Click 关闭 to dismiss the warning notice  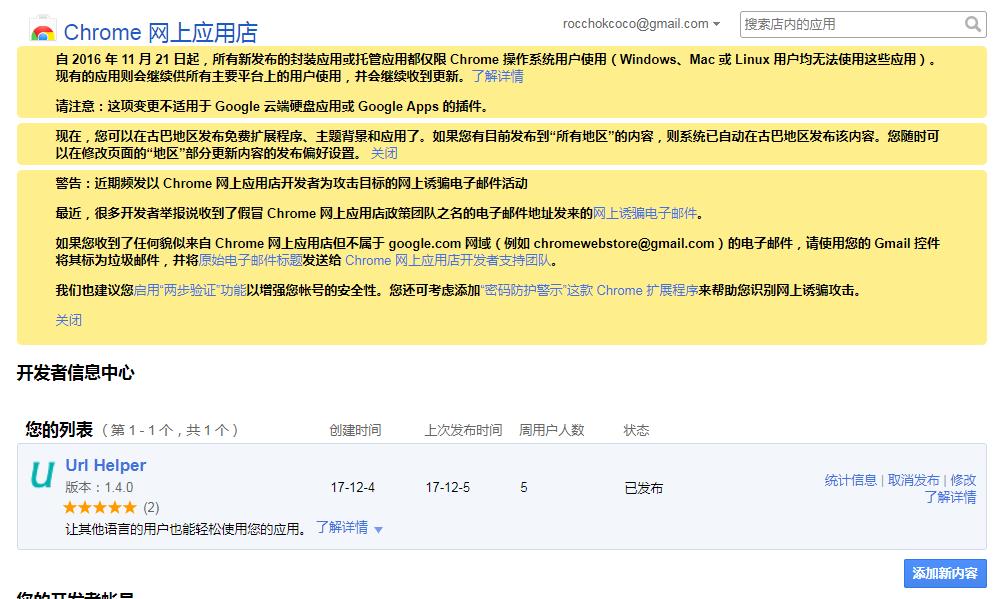click(69, 320)
